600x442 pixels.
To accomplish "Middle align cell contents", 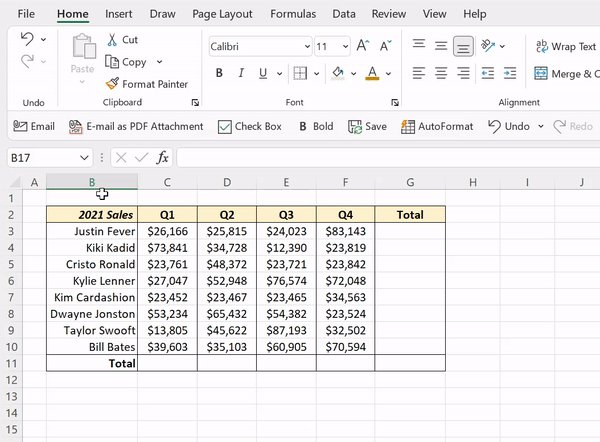I will coord(441,46).
